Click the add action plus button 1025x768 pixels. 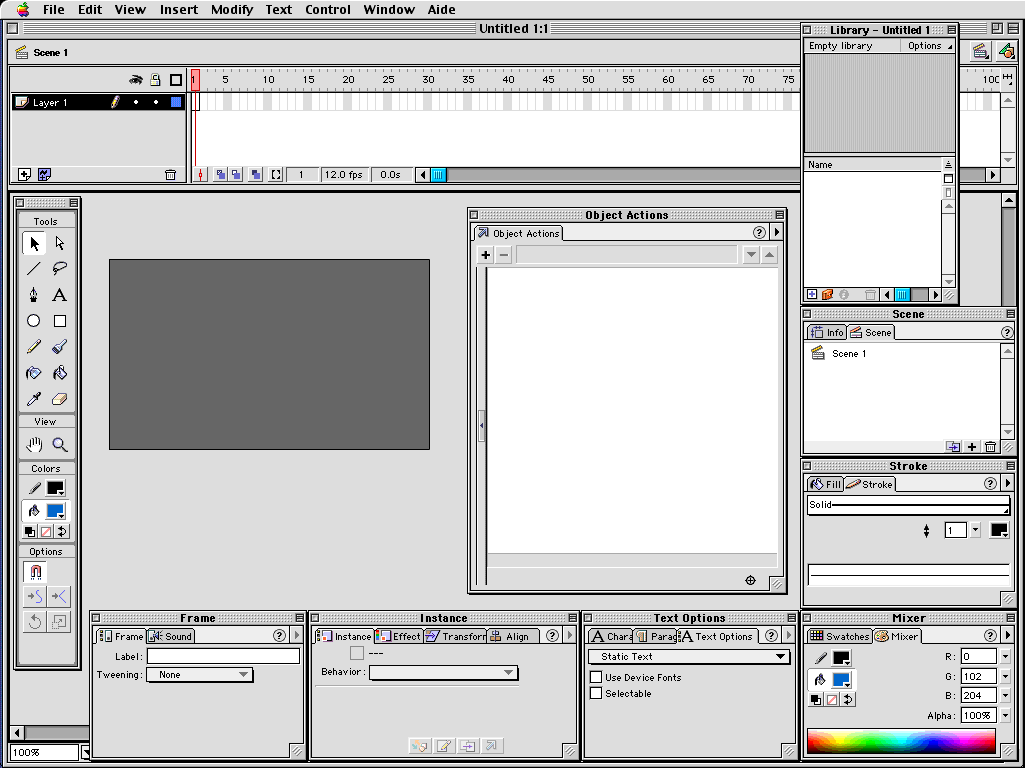[486, 255]
